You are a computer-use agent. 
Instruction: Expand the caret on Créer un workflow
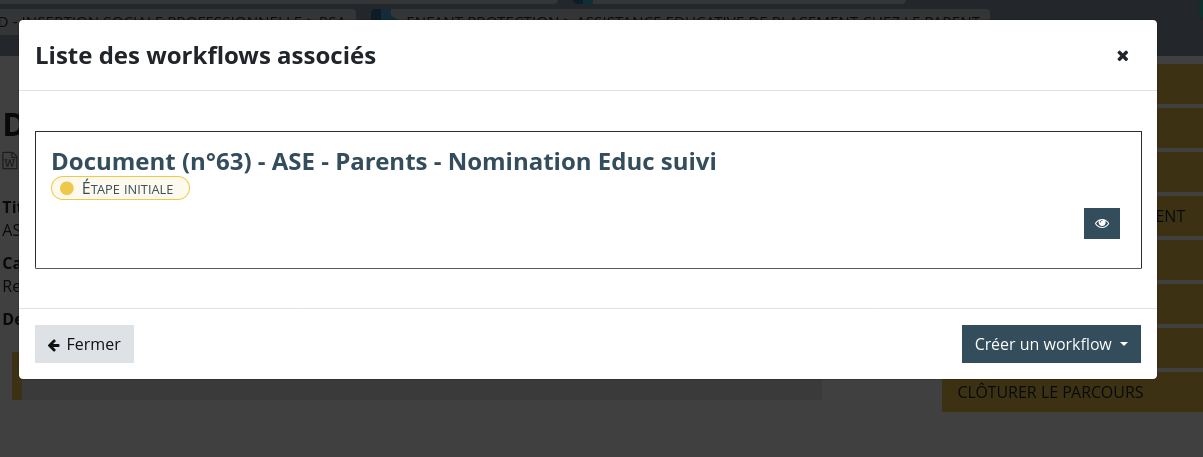(x=1125, y=344)
